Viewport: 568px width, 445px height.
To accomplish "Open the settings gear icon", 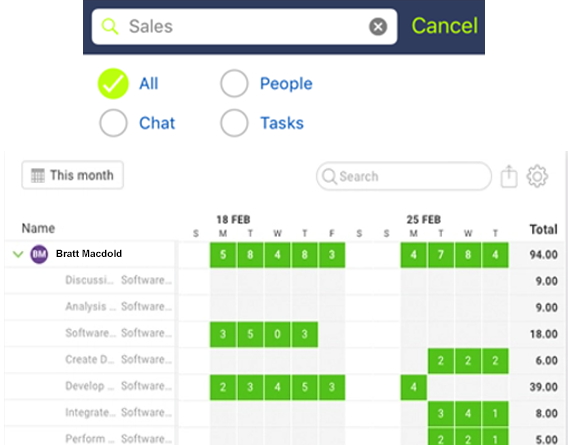I will pyautogui.click(x=537, y=176).
